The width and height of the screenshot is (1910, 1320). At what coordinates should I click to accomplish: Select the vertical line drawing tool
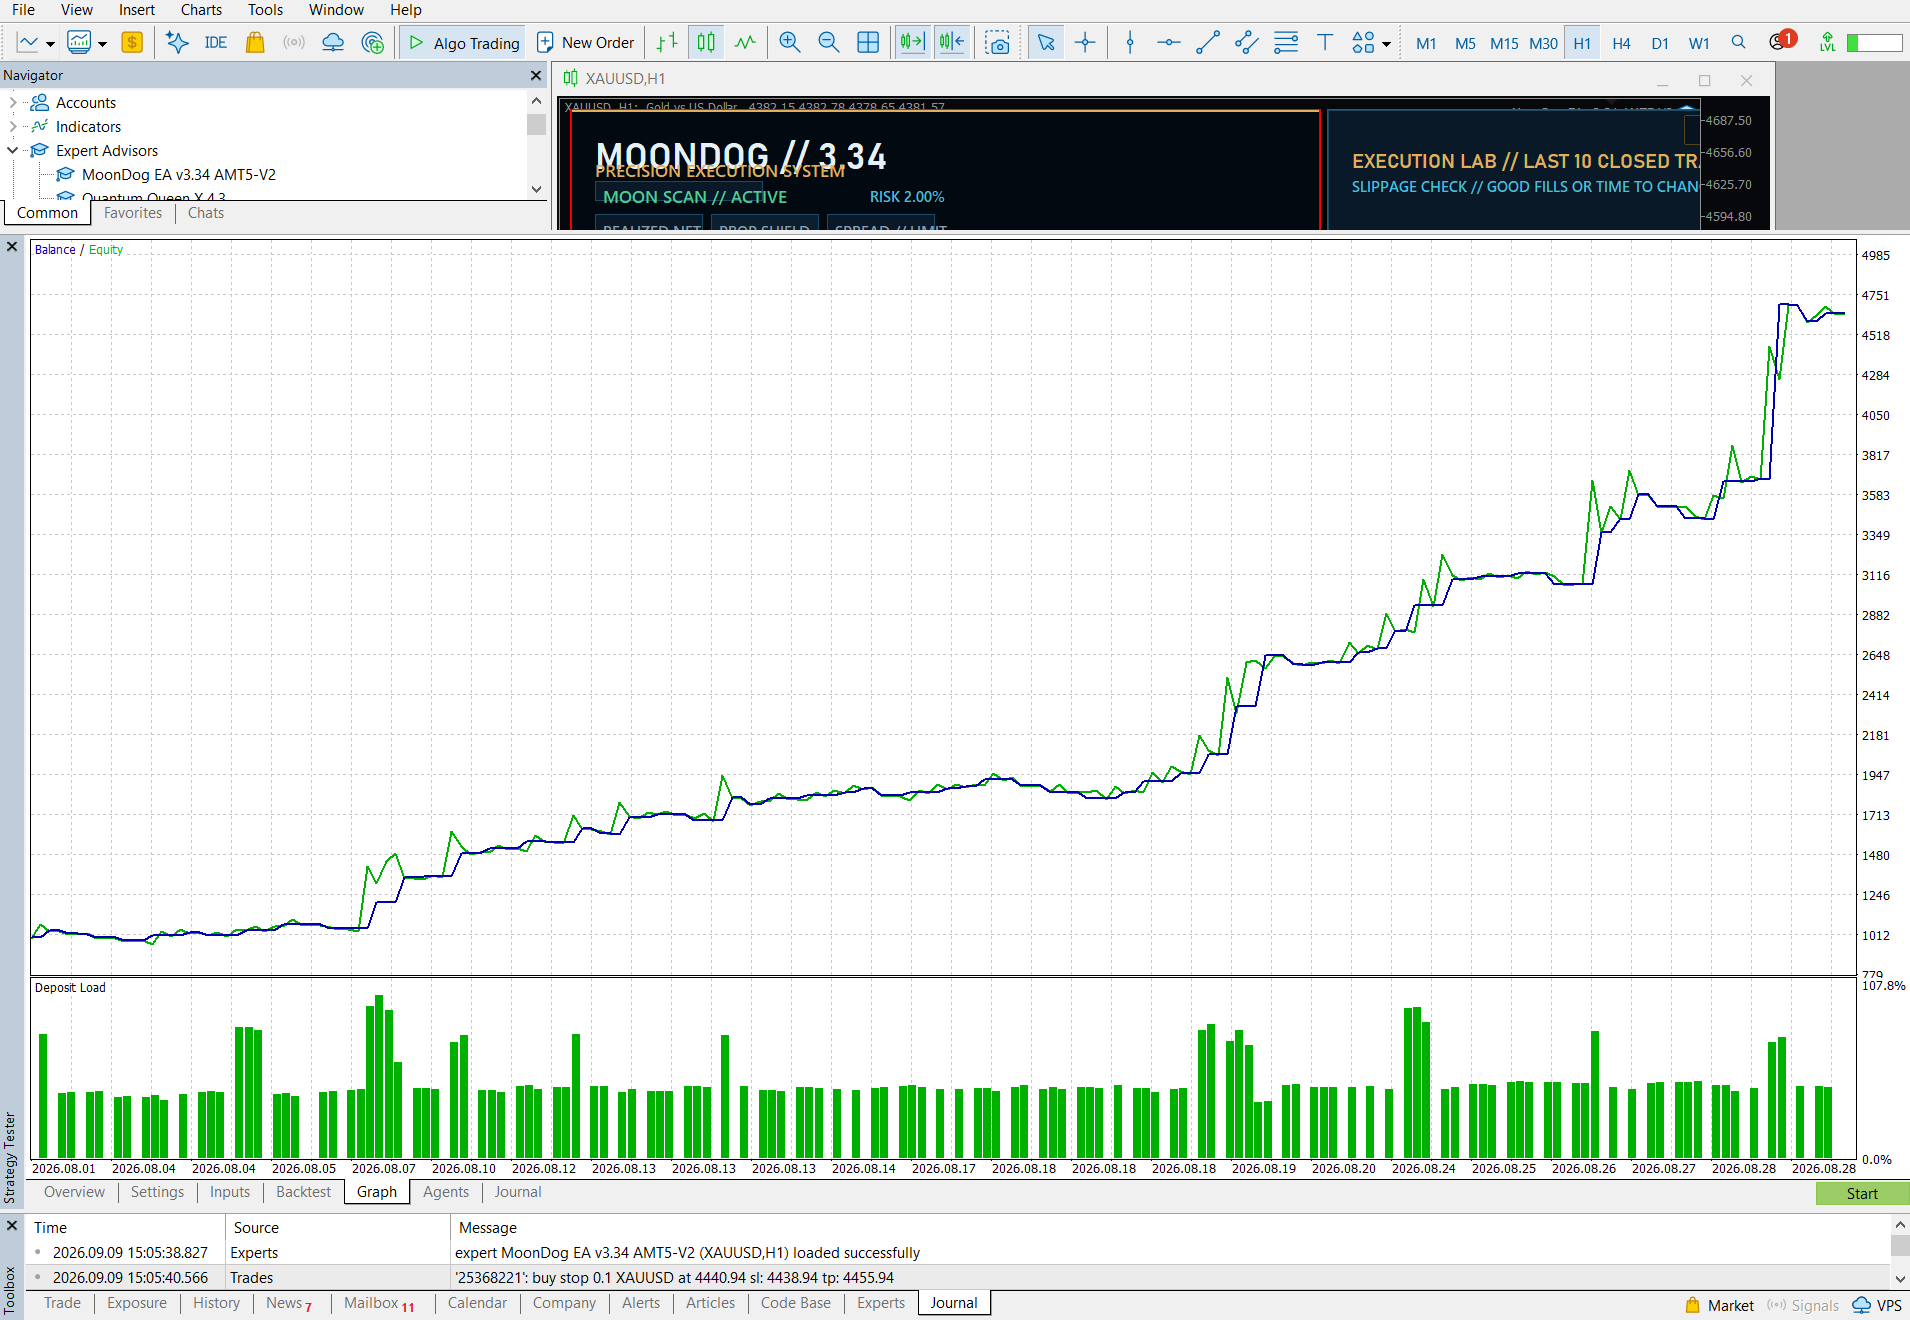click(x=1130, y=43)
